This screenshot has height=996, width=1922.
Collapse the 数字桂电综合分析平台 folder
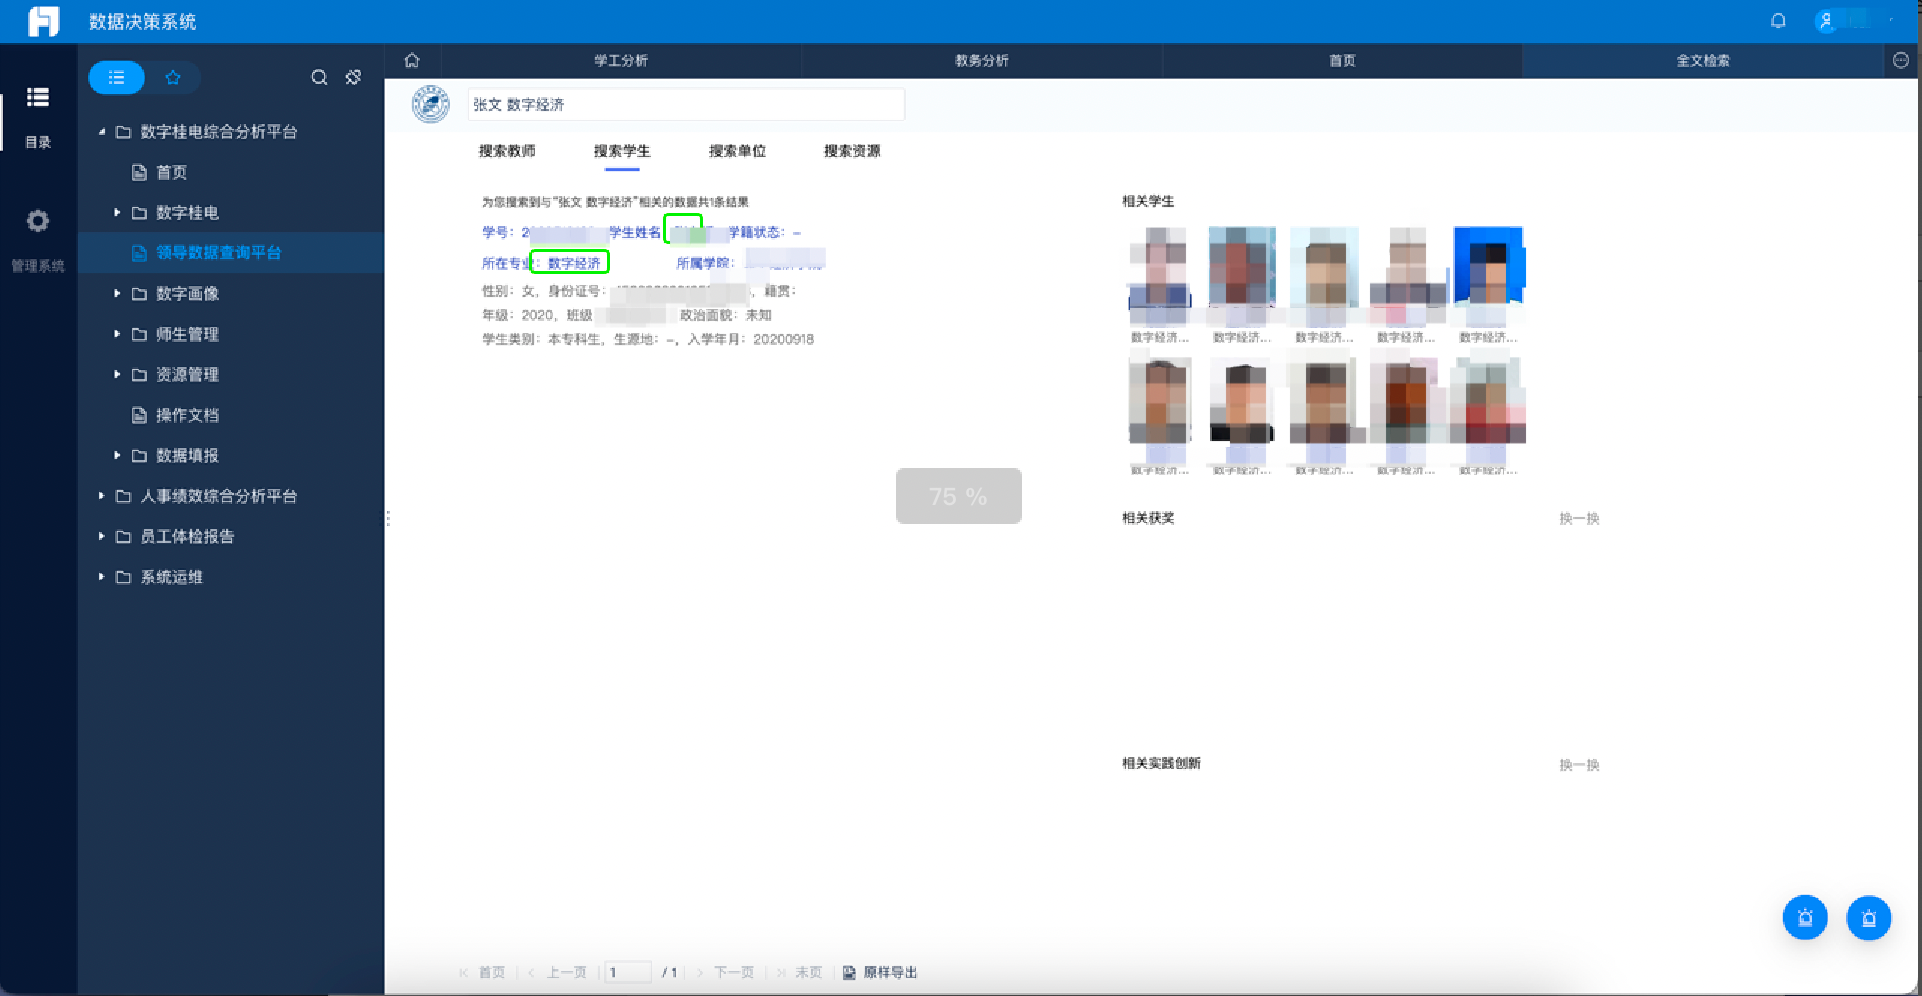click(101, 132)
